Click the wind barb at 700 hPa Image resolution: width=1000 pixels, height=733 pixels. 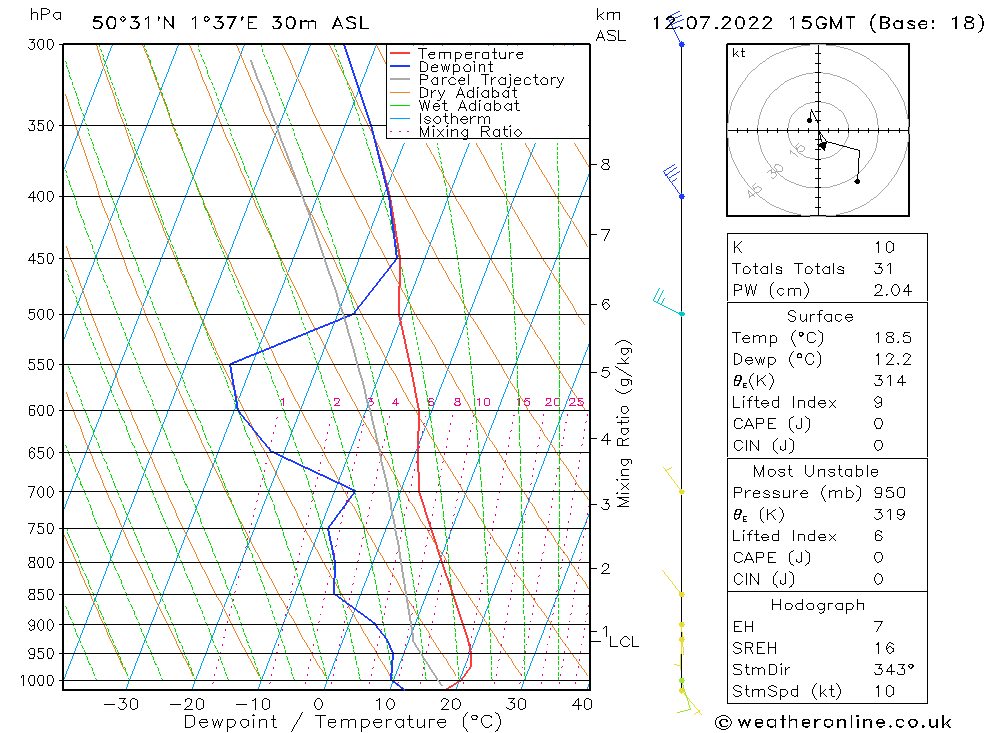pyautogui.click(x=673, y=479)
